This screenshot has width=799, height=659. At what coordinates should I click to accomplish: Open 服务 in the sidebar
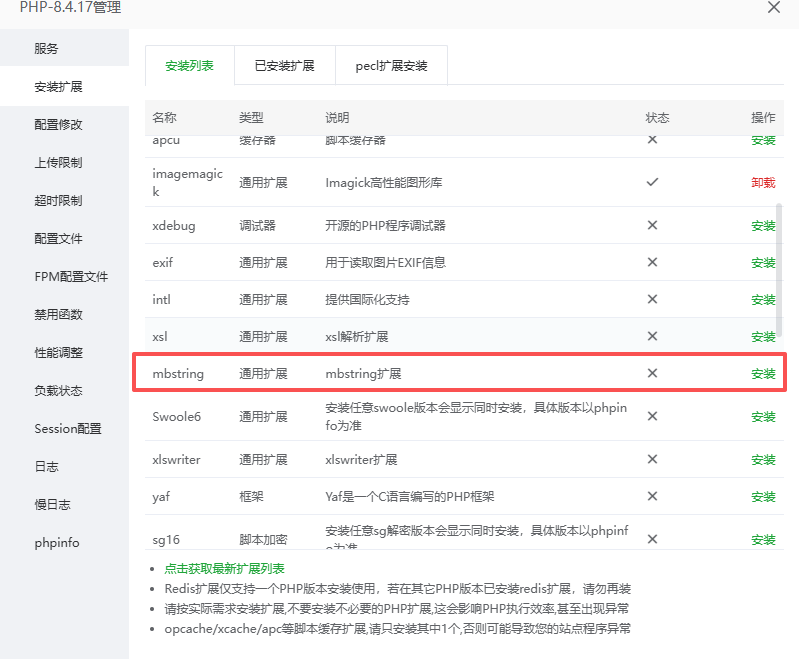[x=46, y=49]
